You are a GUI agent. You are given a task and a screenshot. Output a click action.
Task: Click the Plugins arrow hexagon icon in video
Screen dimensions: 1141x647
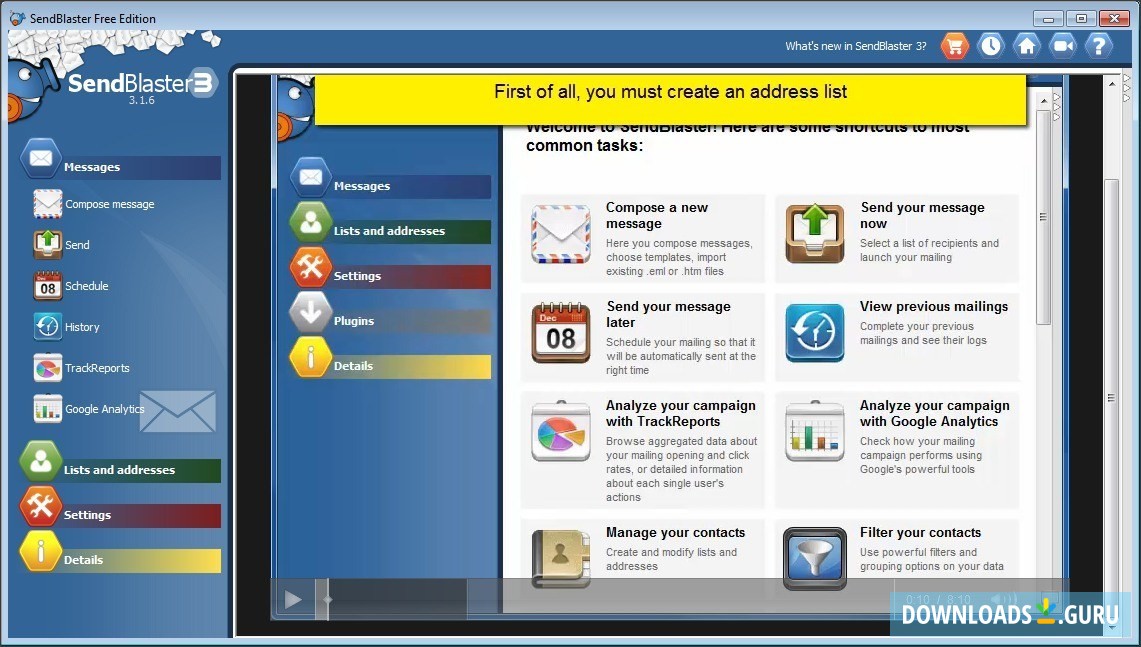[x=311, y=312]
